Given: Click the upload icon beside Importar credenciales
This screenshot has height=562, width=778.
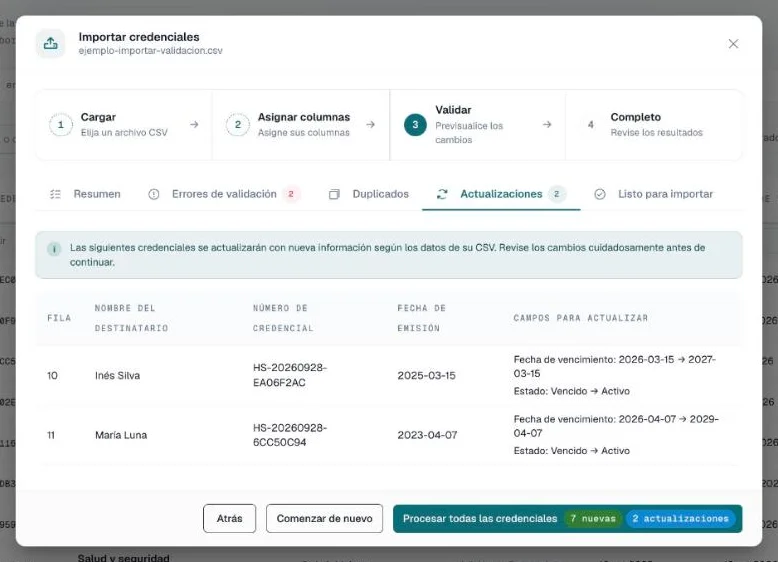Looking at the screenshot, I should click(x=50, y=44).
